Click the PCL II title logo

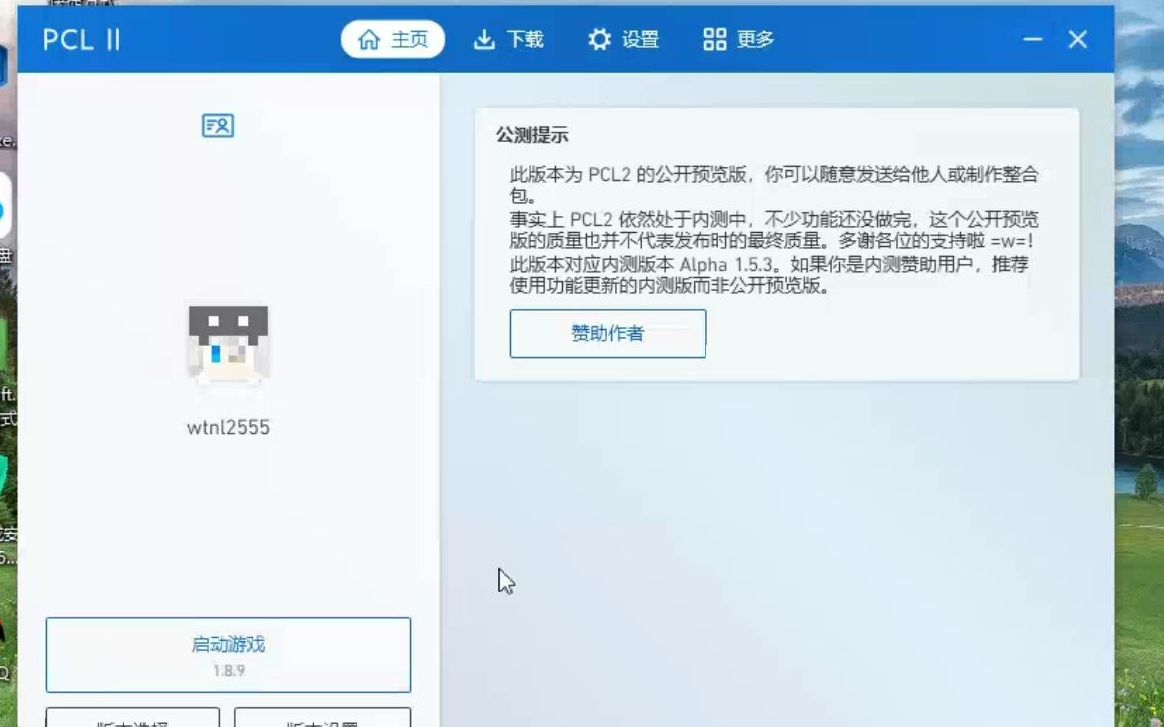tap(82, 40)
